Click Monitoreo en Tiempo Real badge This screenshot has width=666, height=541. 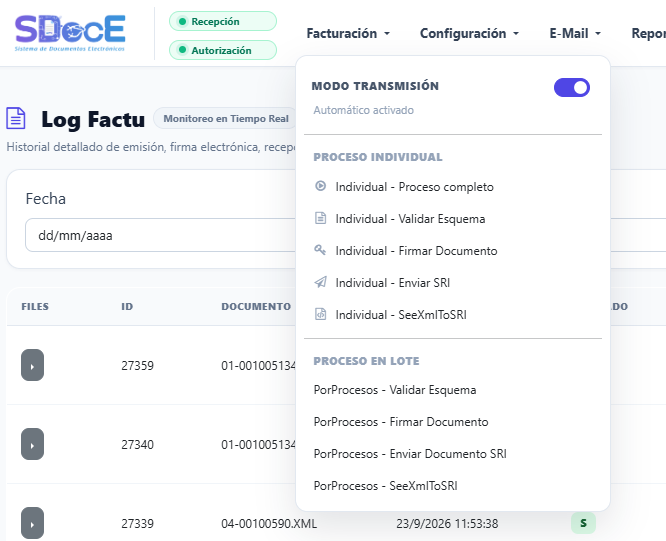[x=226, y=118]
